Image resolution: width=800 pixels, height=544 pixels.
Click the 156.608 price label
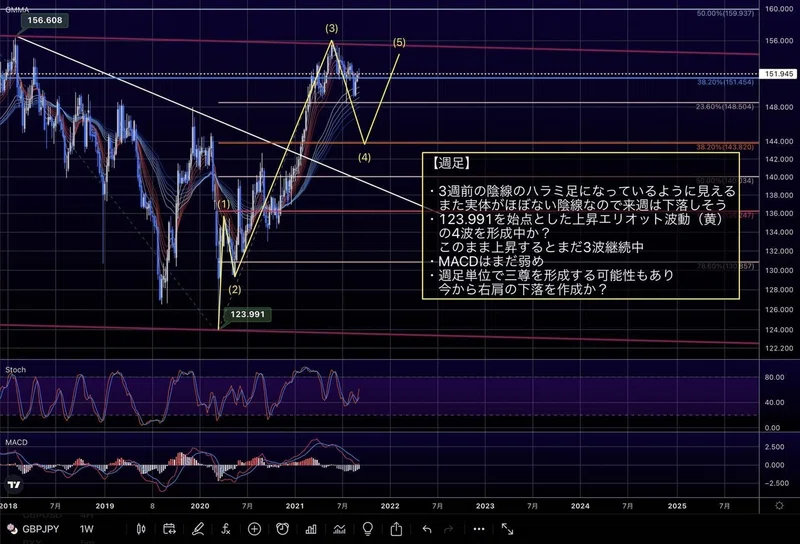(x=45, y=20)
